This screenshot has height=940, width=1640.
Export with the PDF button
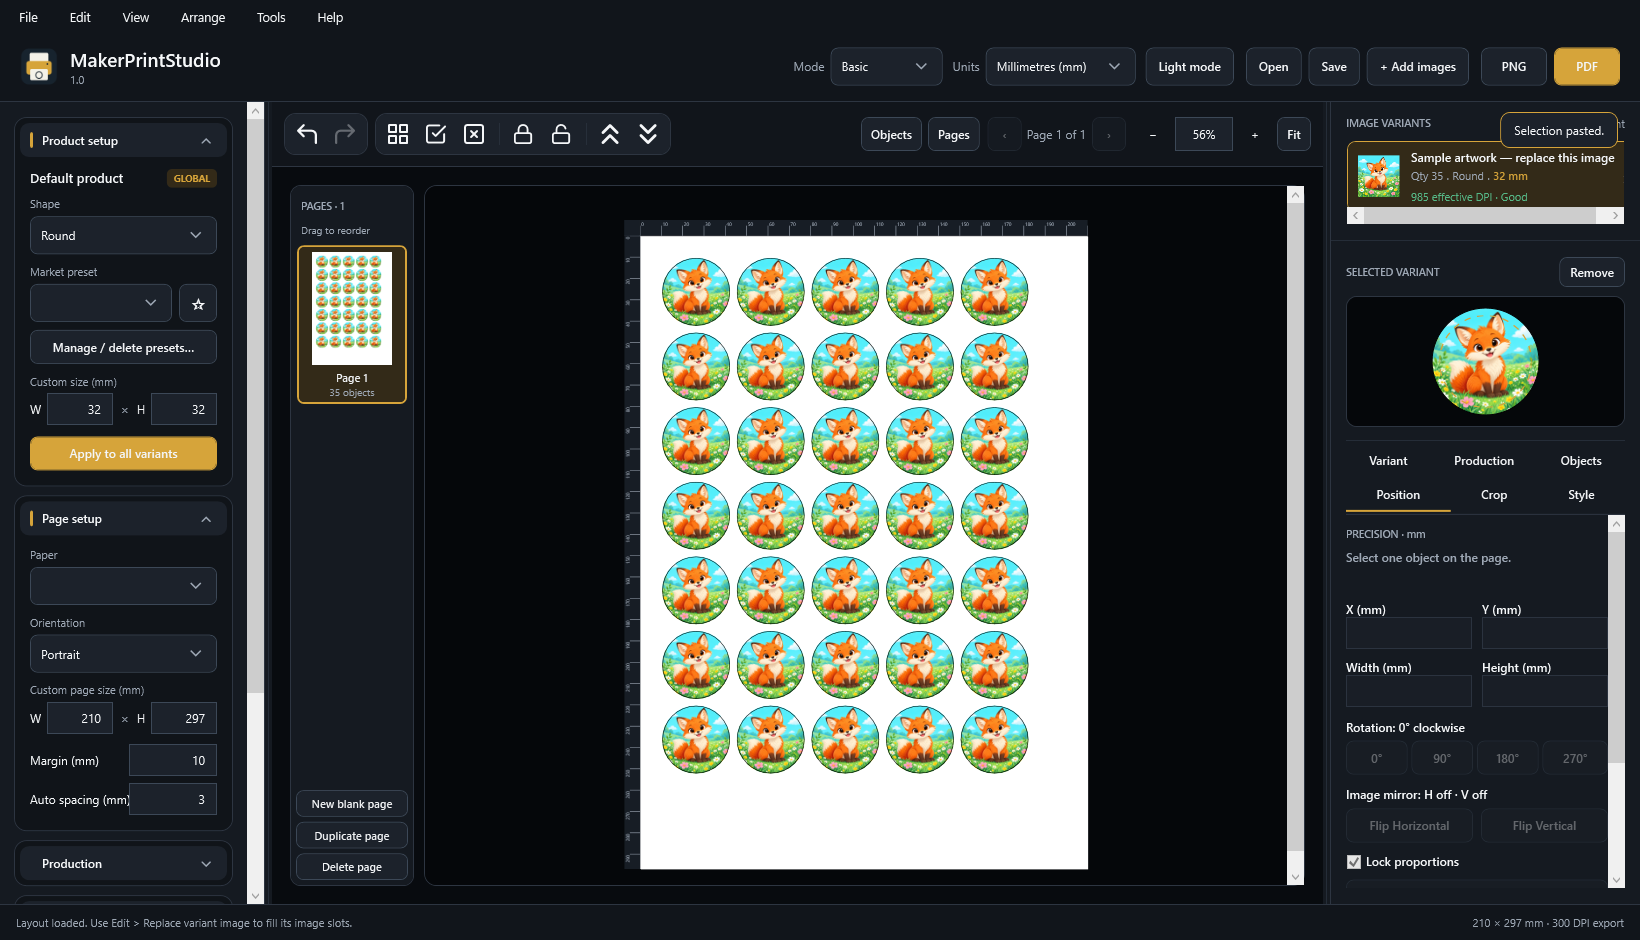click(1586, 67)
